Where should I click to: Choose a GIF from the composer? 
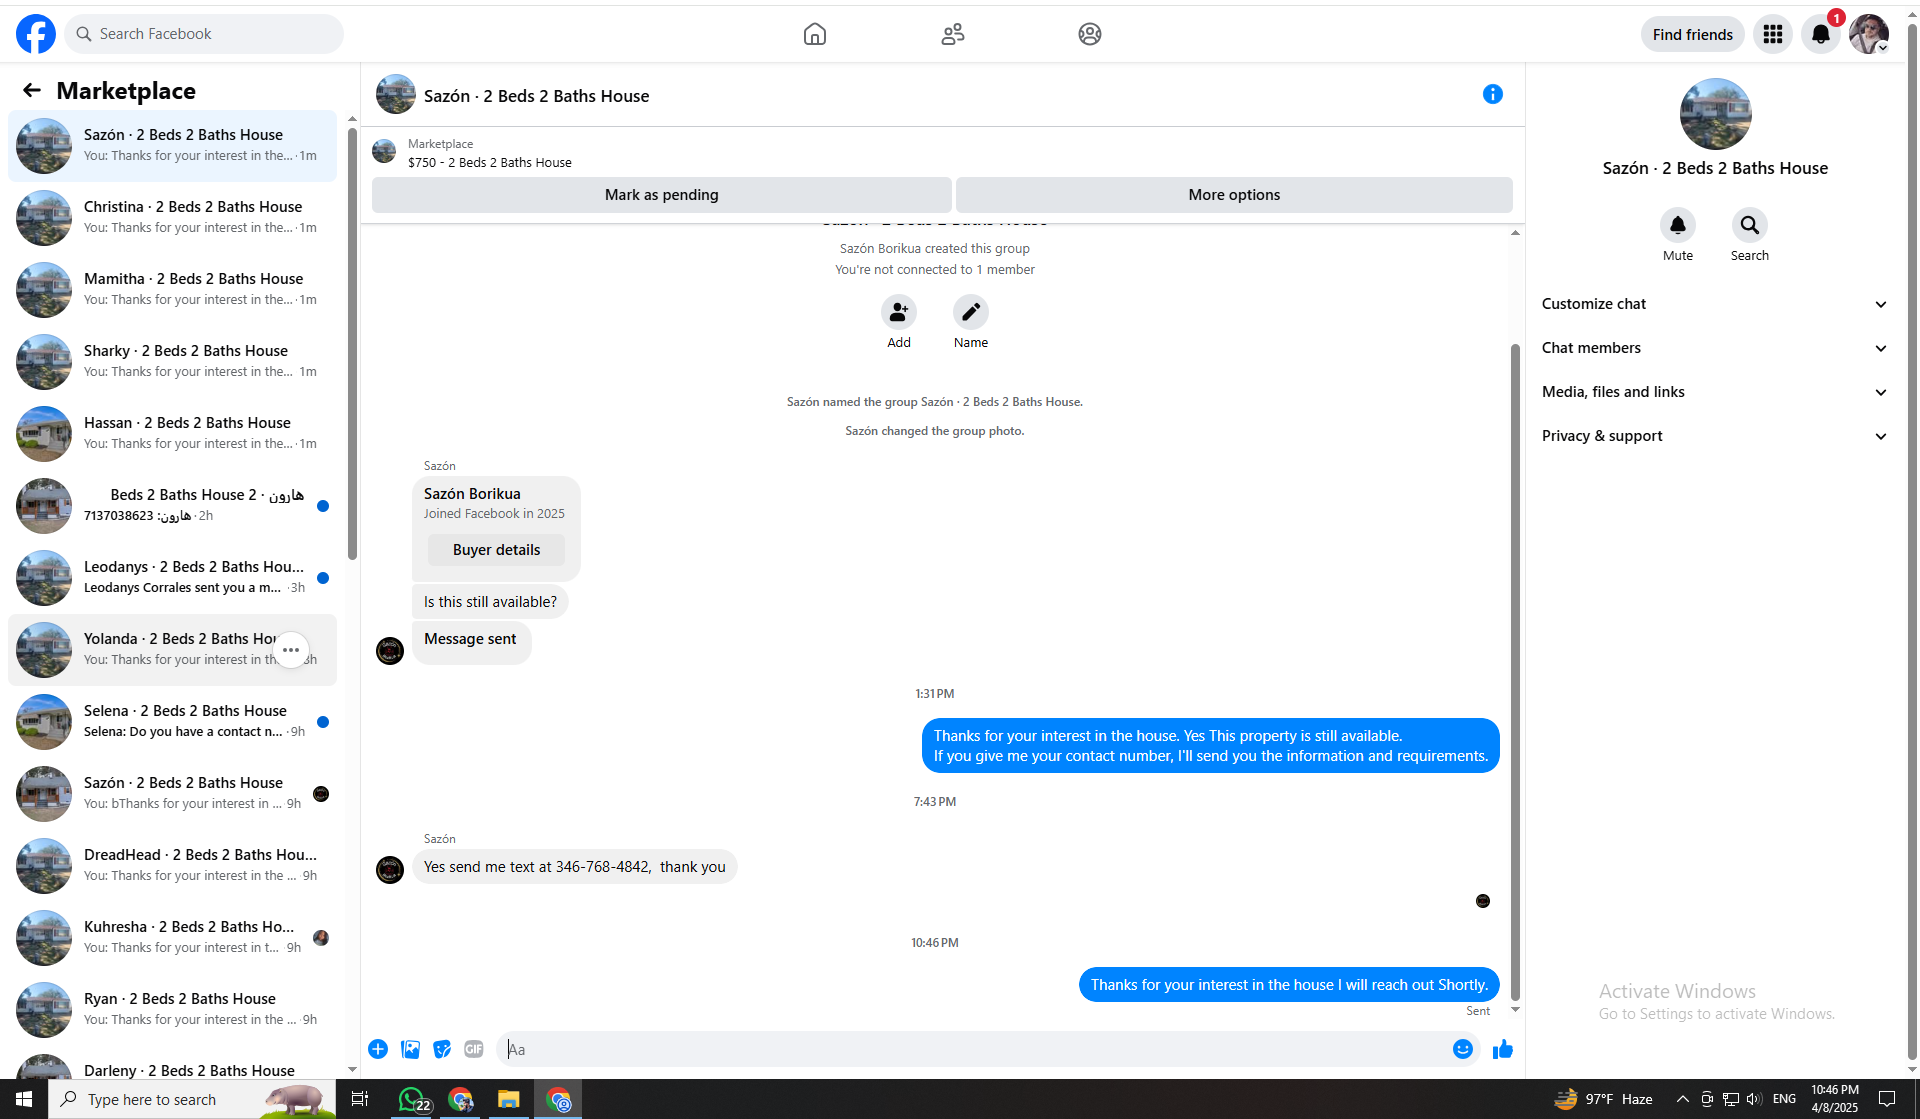coord(474,1049)
